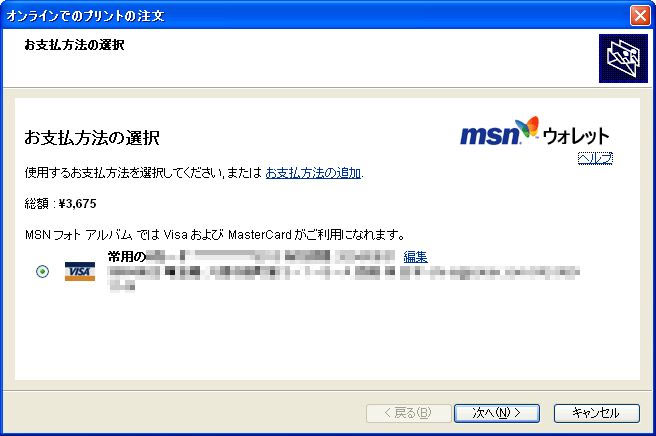
Task: Click the photo print wizard icon
Action: click(x=623, y=58)
